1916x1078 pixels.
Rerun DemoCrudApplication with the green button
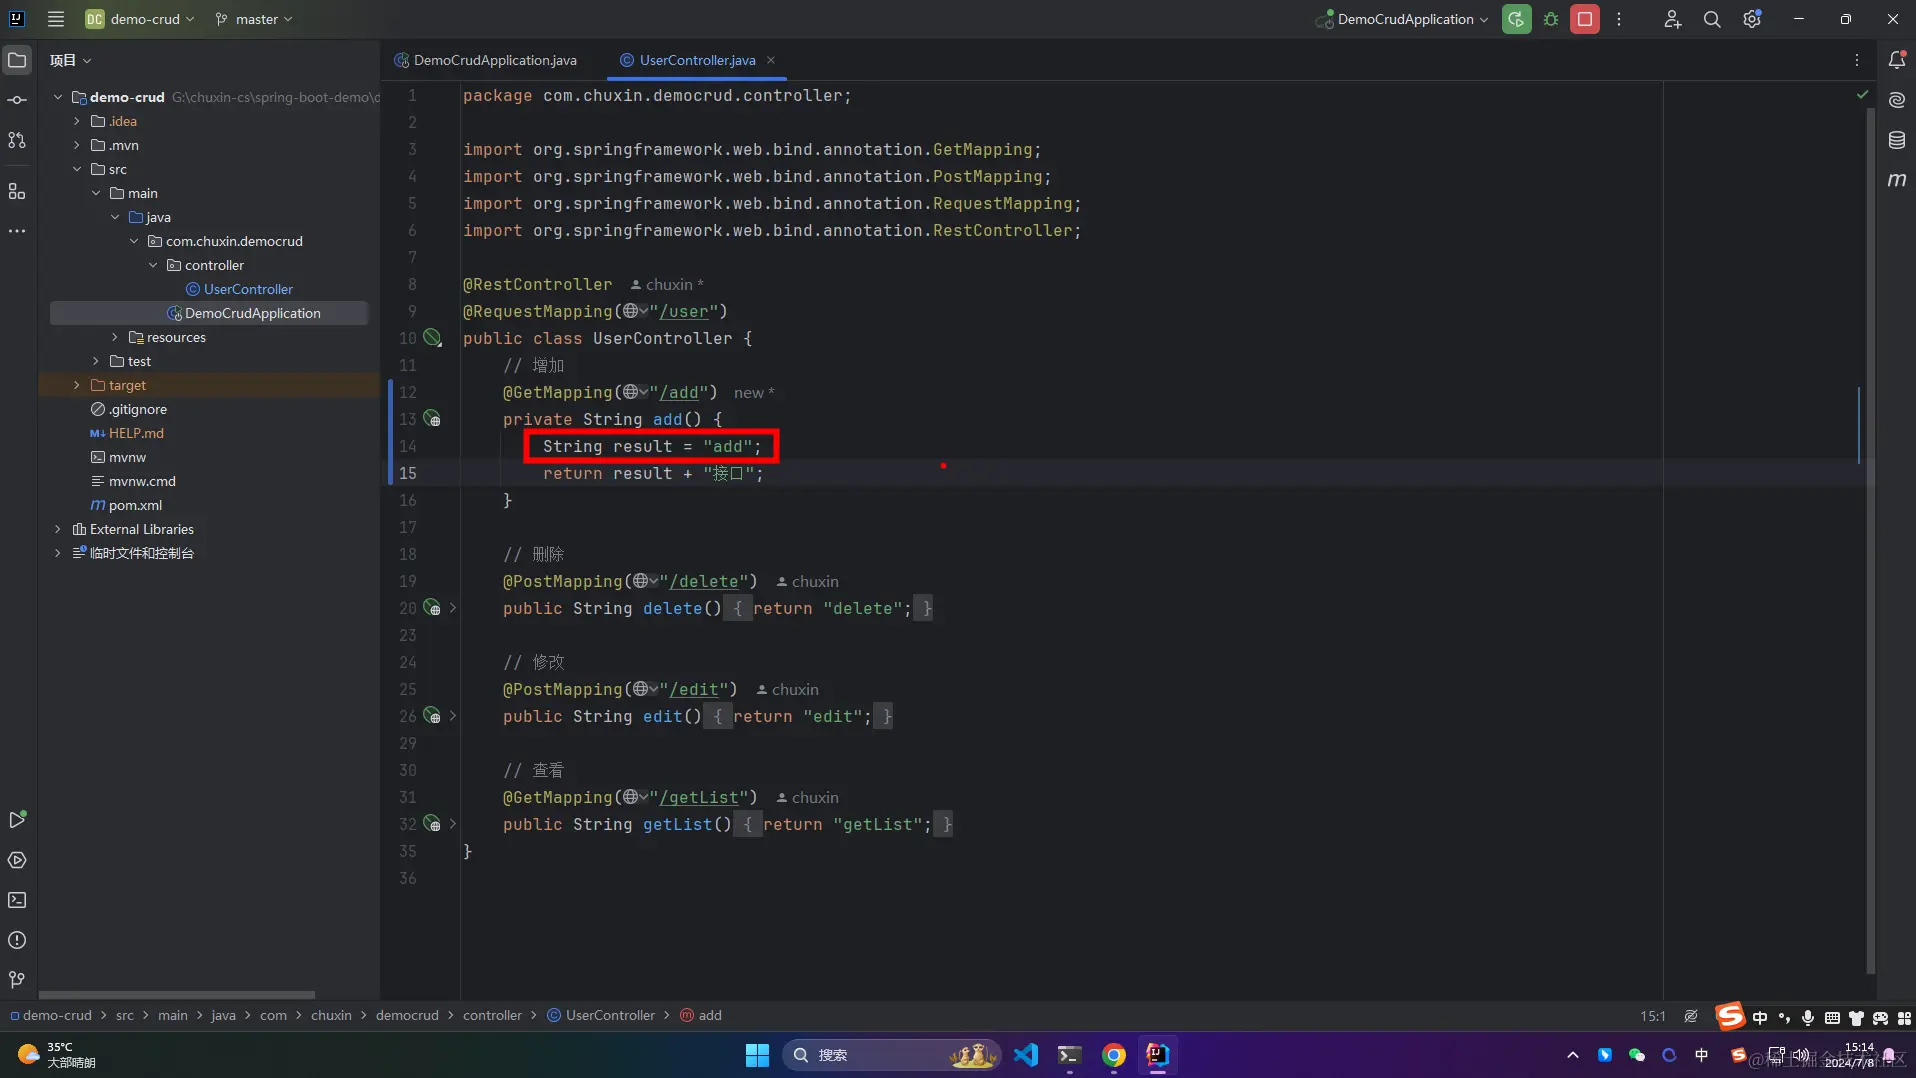point(1516,19)
